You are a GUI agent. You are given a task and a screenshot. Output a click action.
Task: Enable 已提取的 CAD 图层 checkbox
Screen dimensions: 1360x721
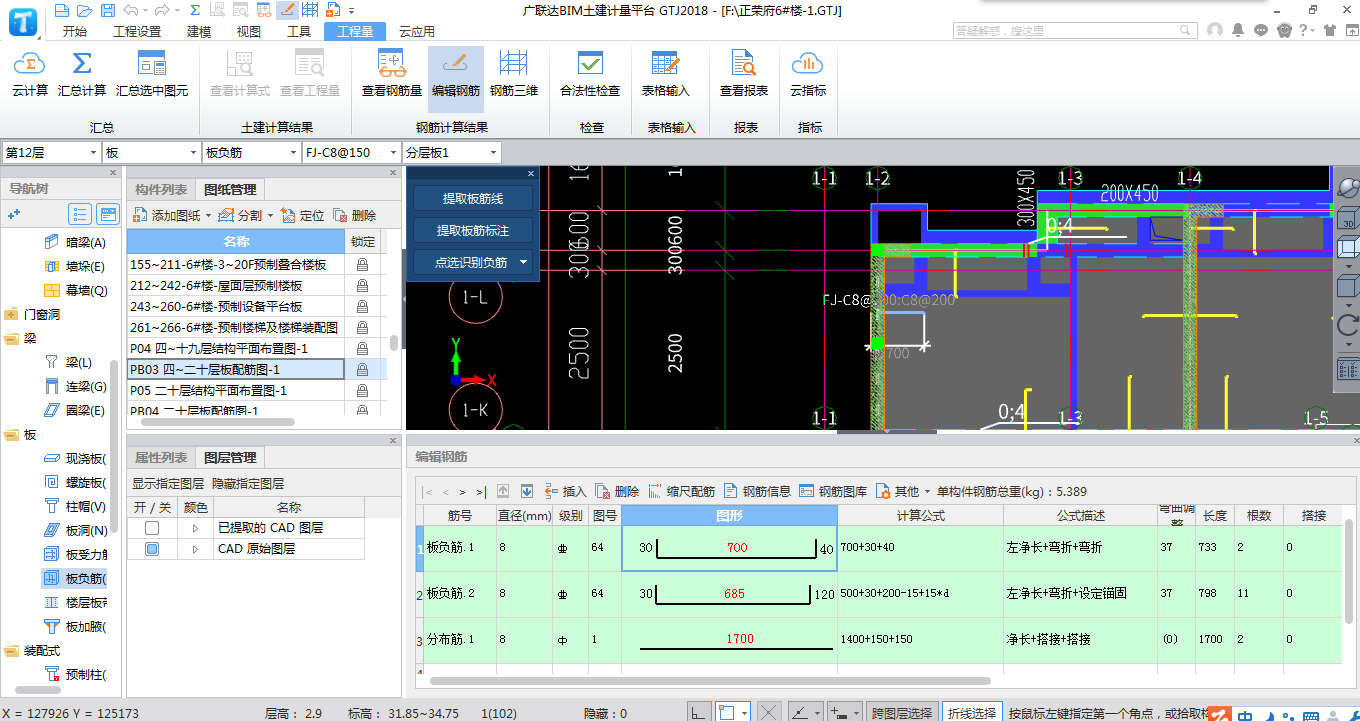[x=152, y=528]
